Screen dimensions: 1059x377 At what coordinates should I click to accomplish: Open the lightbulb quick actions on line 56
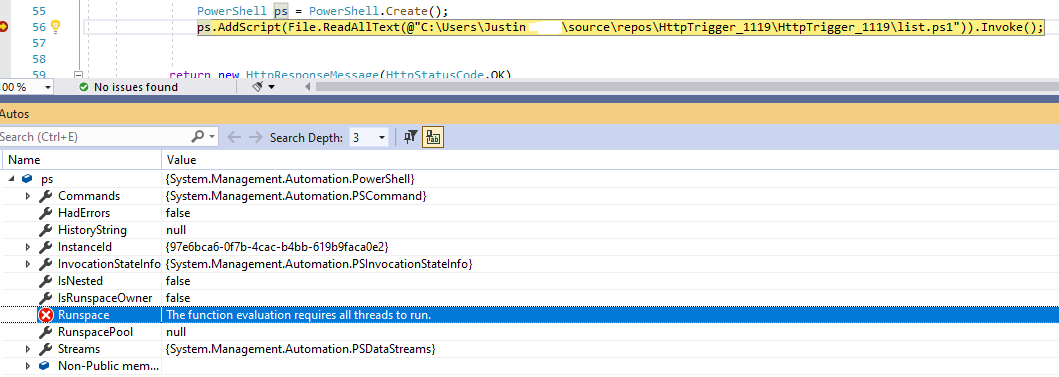tap(55, 27)
